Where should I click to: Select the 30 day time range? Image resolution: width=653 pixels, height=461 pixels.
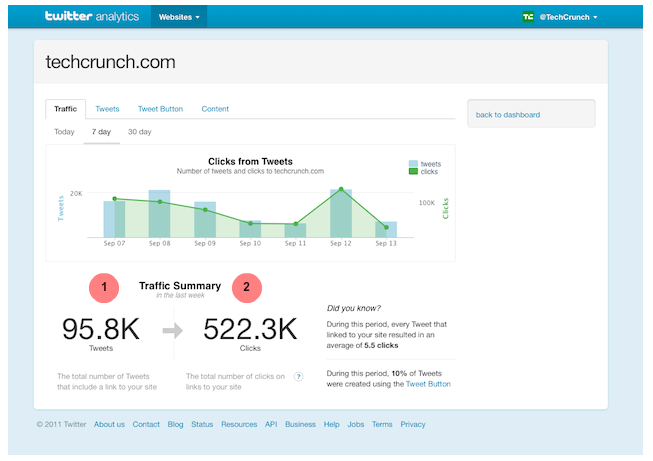click(x=139, y=132)
